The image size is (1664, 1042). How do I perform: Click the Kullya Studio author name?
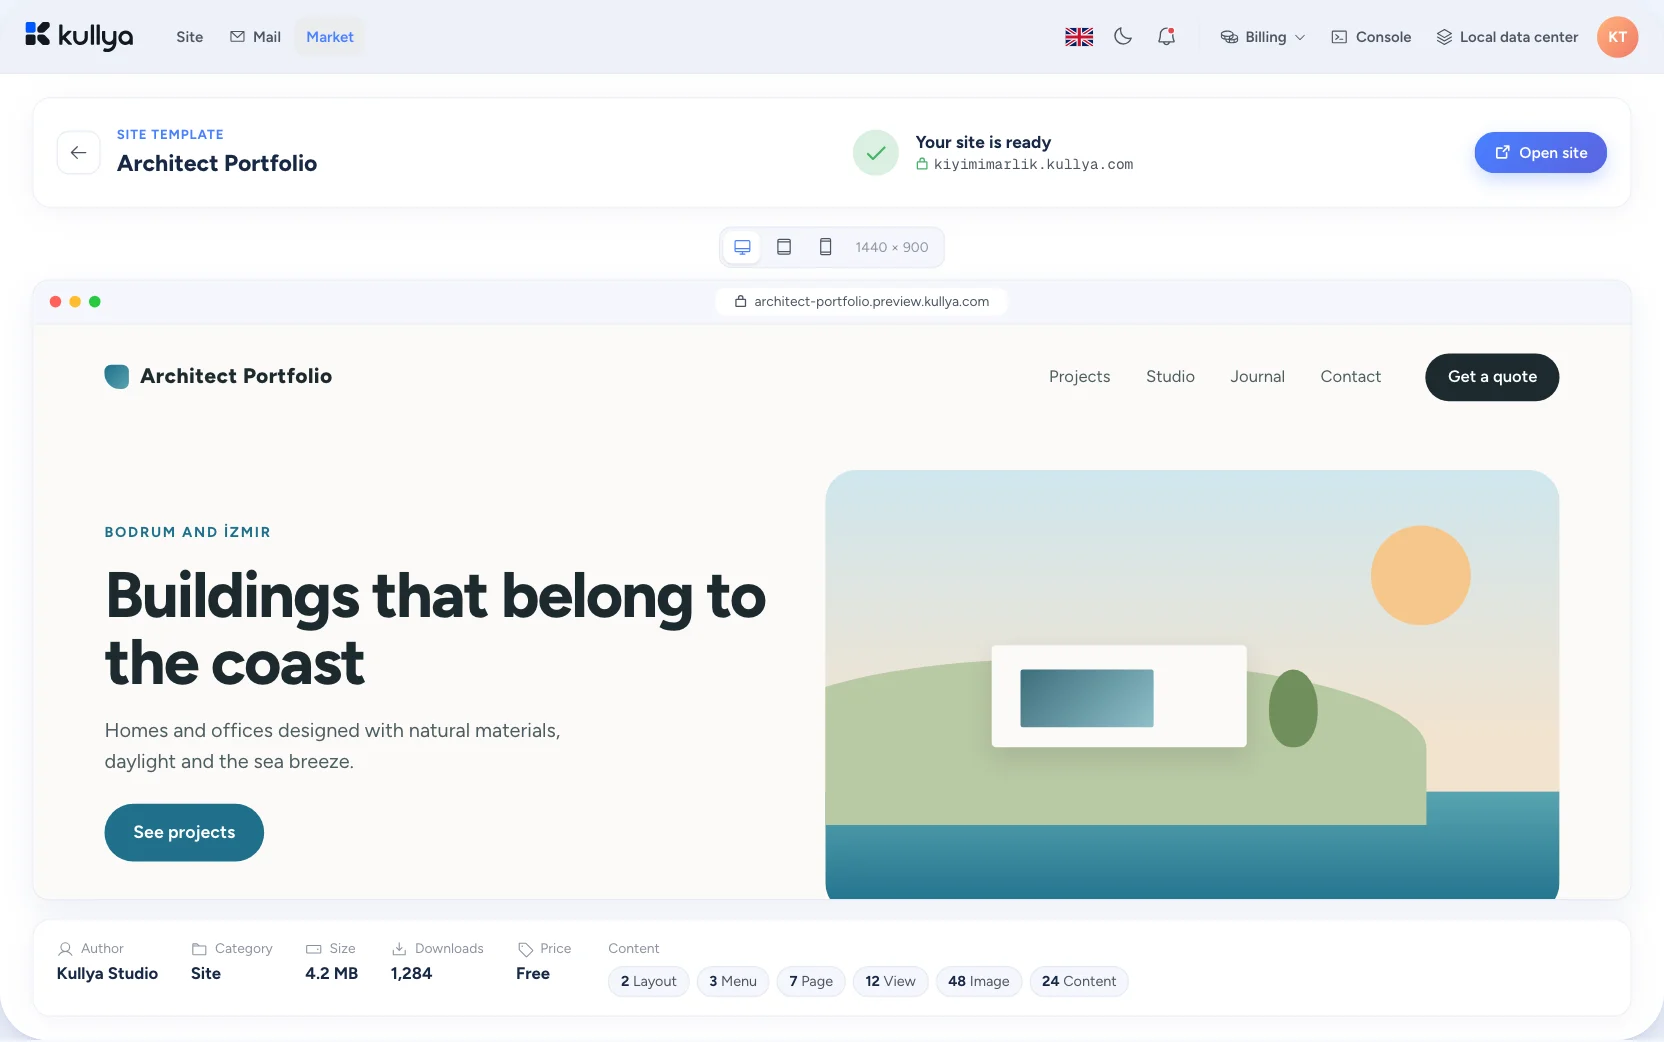point(107,974)
